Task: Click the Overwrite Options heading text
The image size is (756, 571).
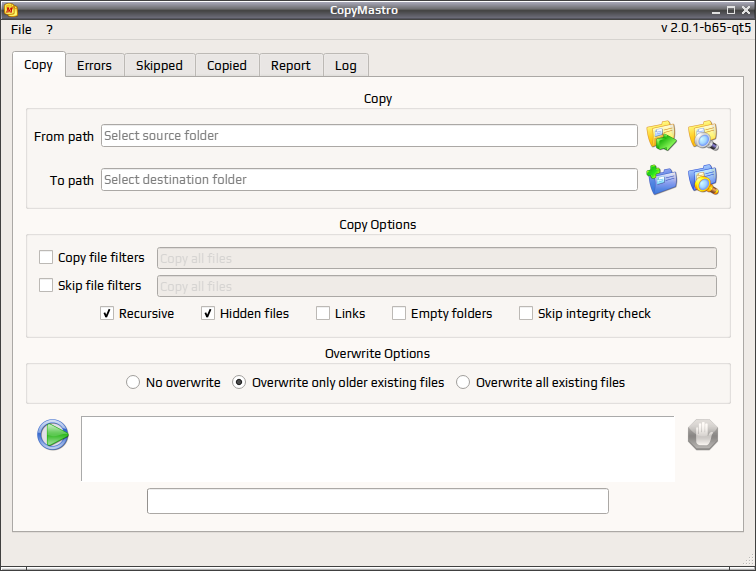Action: pyautogui.click(x=378, y=353)
